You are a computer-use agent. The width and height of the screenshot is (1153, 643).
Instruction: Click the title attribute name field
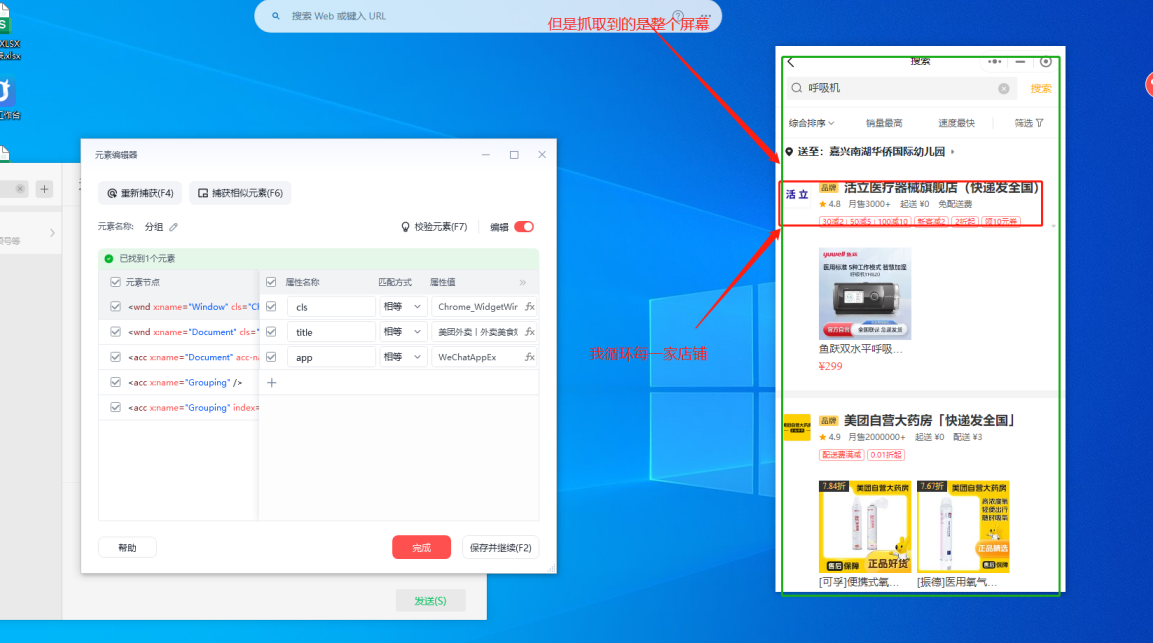tap(331, 332)
